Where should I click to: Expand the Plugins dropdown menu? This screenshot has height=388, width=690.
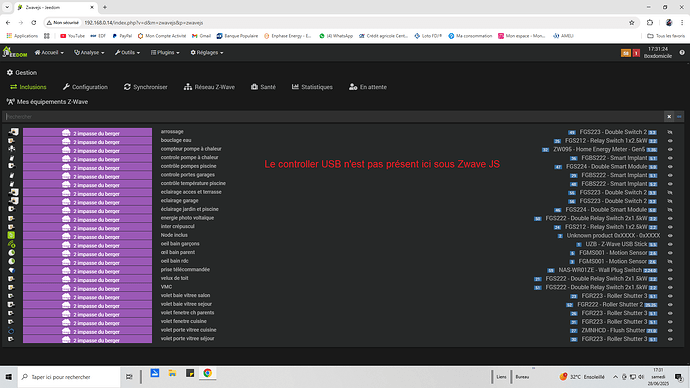(x=165, y=52)
